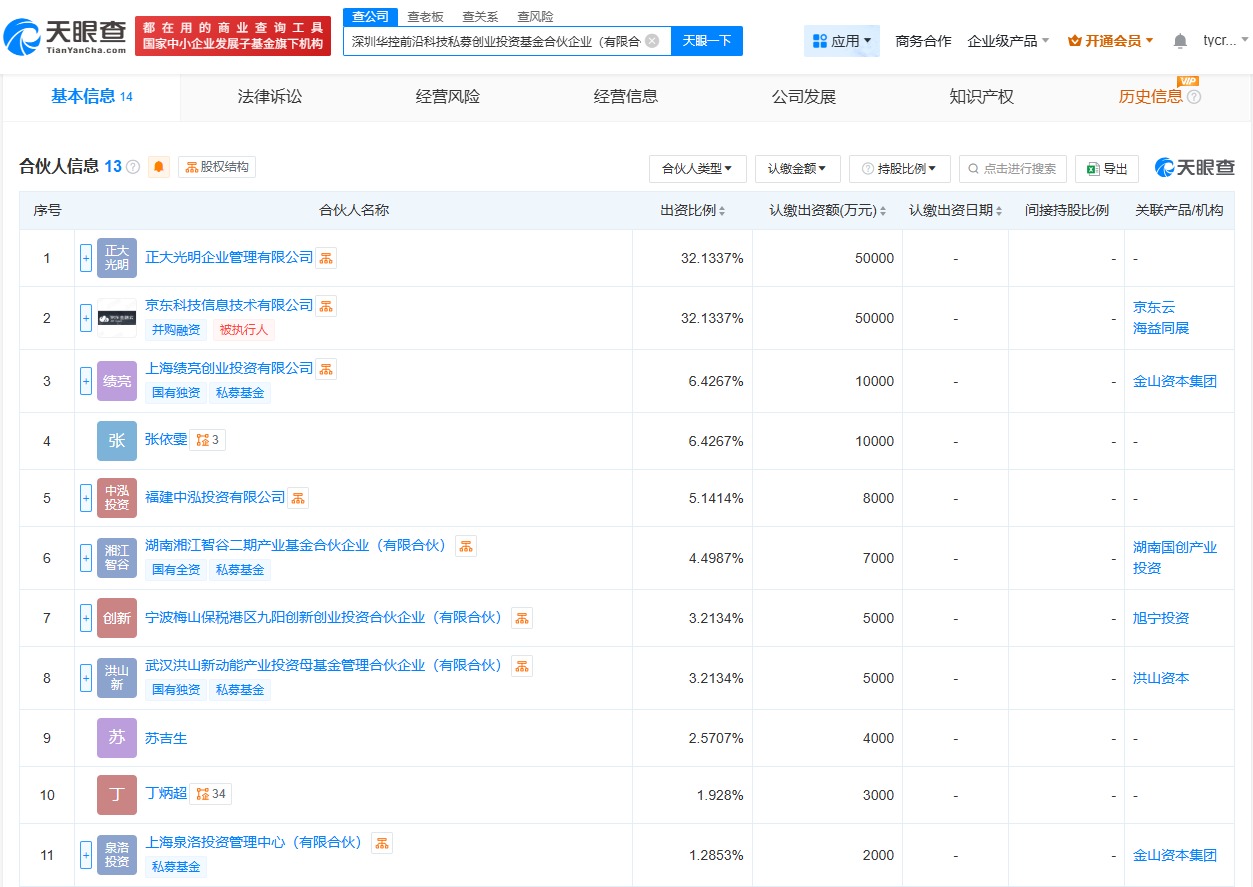Open equity structure icon for 武汉洪山新动能产业投资母基金
This screenshot has height=887, width=1253.
pos(522,666)
